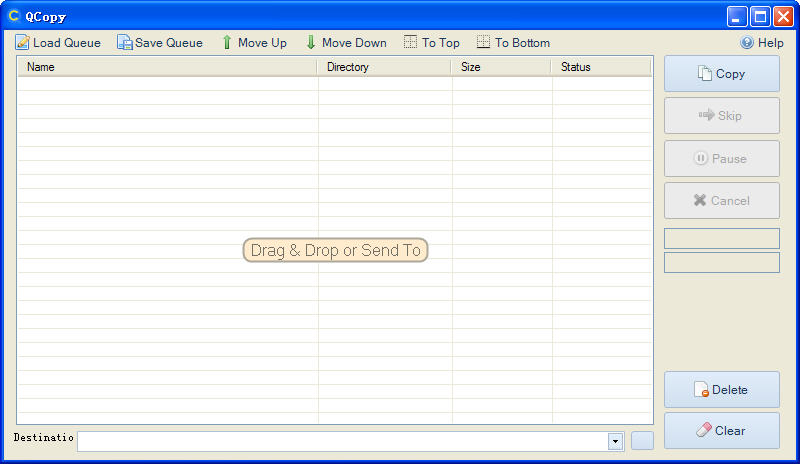Image resolution: width=800 pixels, height=464 pixels.
Task: Remove selected item with the Delete button
Action: pyautogui.click(x=721, y=390)
